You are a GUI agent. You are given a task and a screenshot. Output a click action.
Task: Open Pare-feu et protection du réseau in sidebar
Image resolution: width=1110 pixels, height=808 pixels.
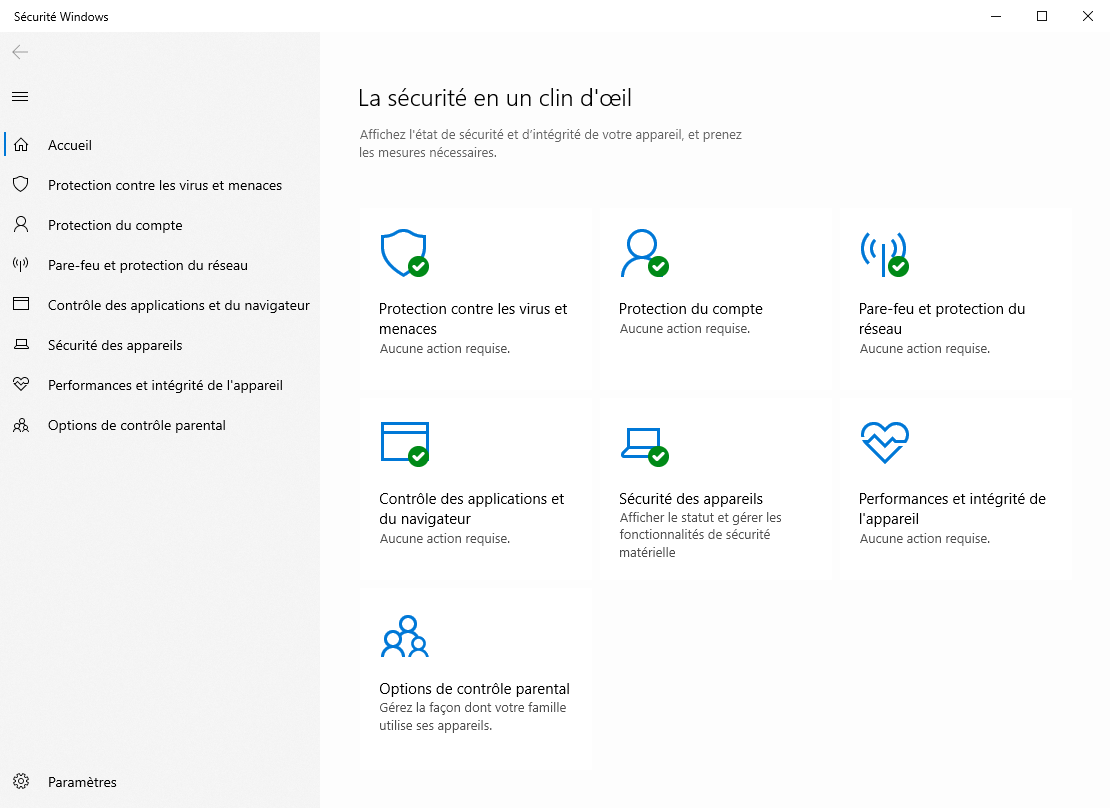pos(160,265)
